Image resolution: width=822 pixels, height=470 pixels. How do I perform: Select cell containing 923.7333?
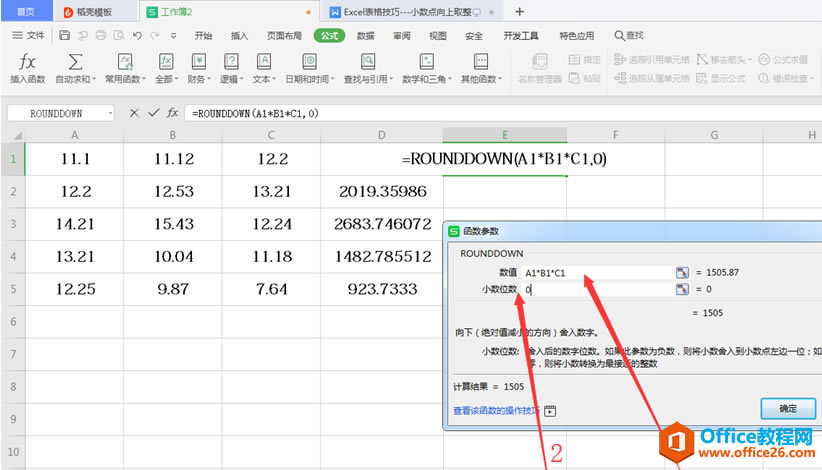[x=382, y=289]
